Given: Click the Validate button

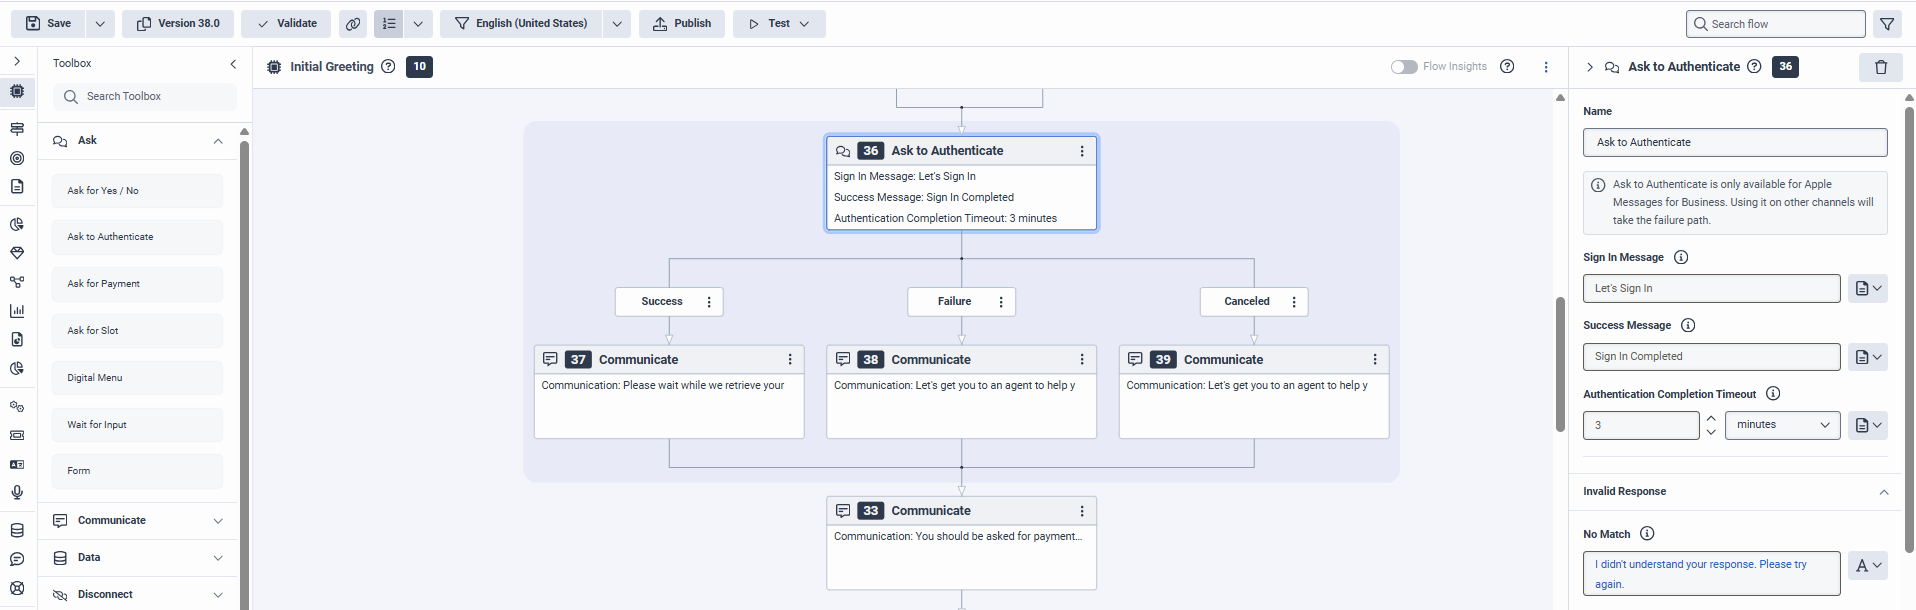Looking at the screenshot, I should (x=287, y=24).
